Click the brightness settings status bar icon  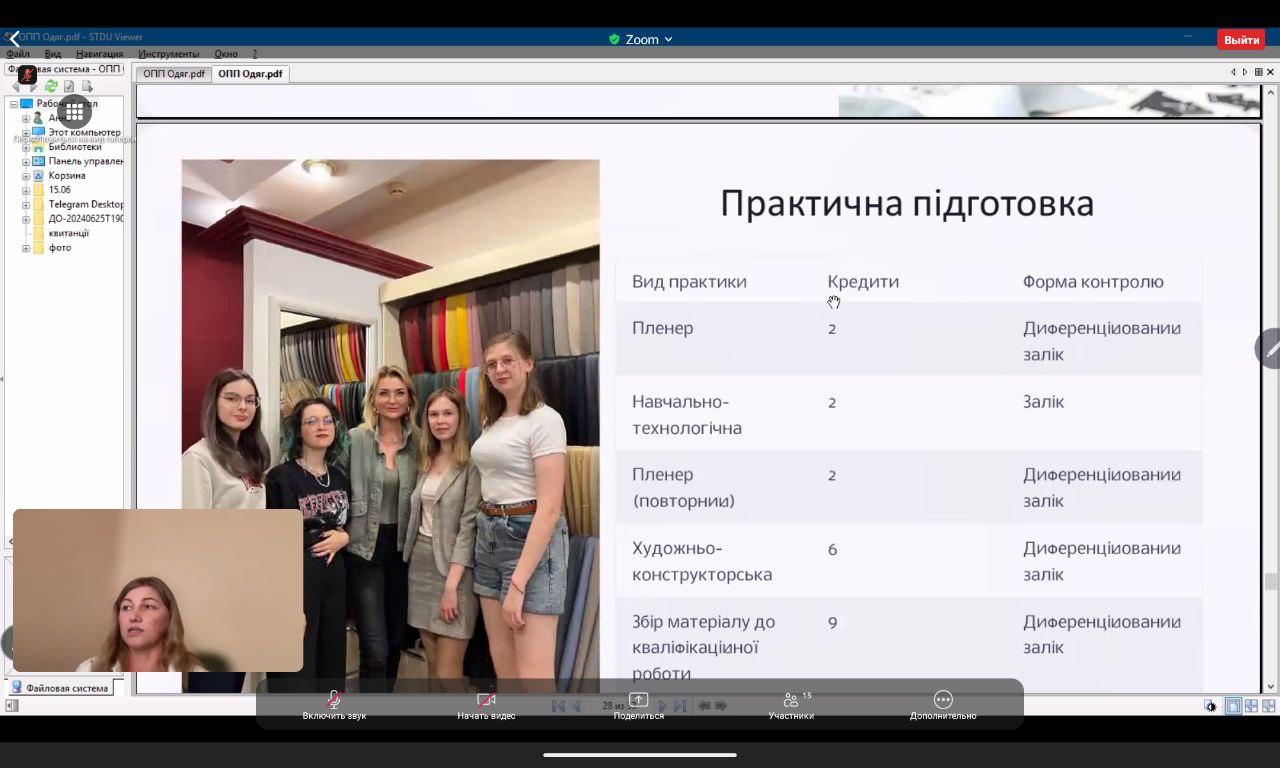point(1211,706)
